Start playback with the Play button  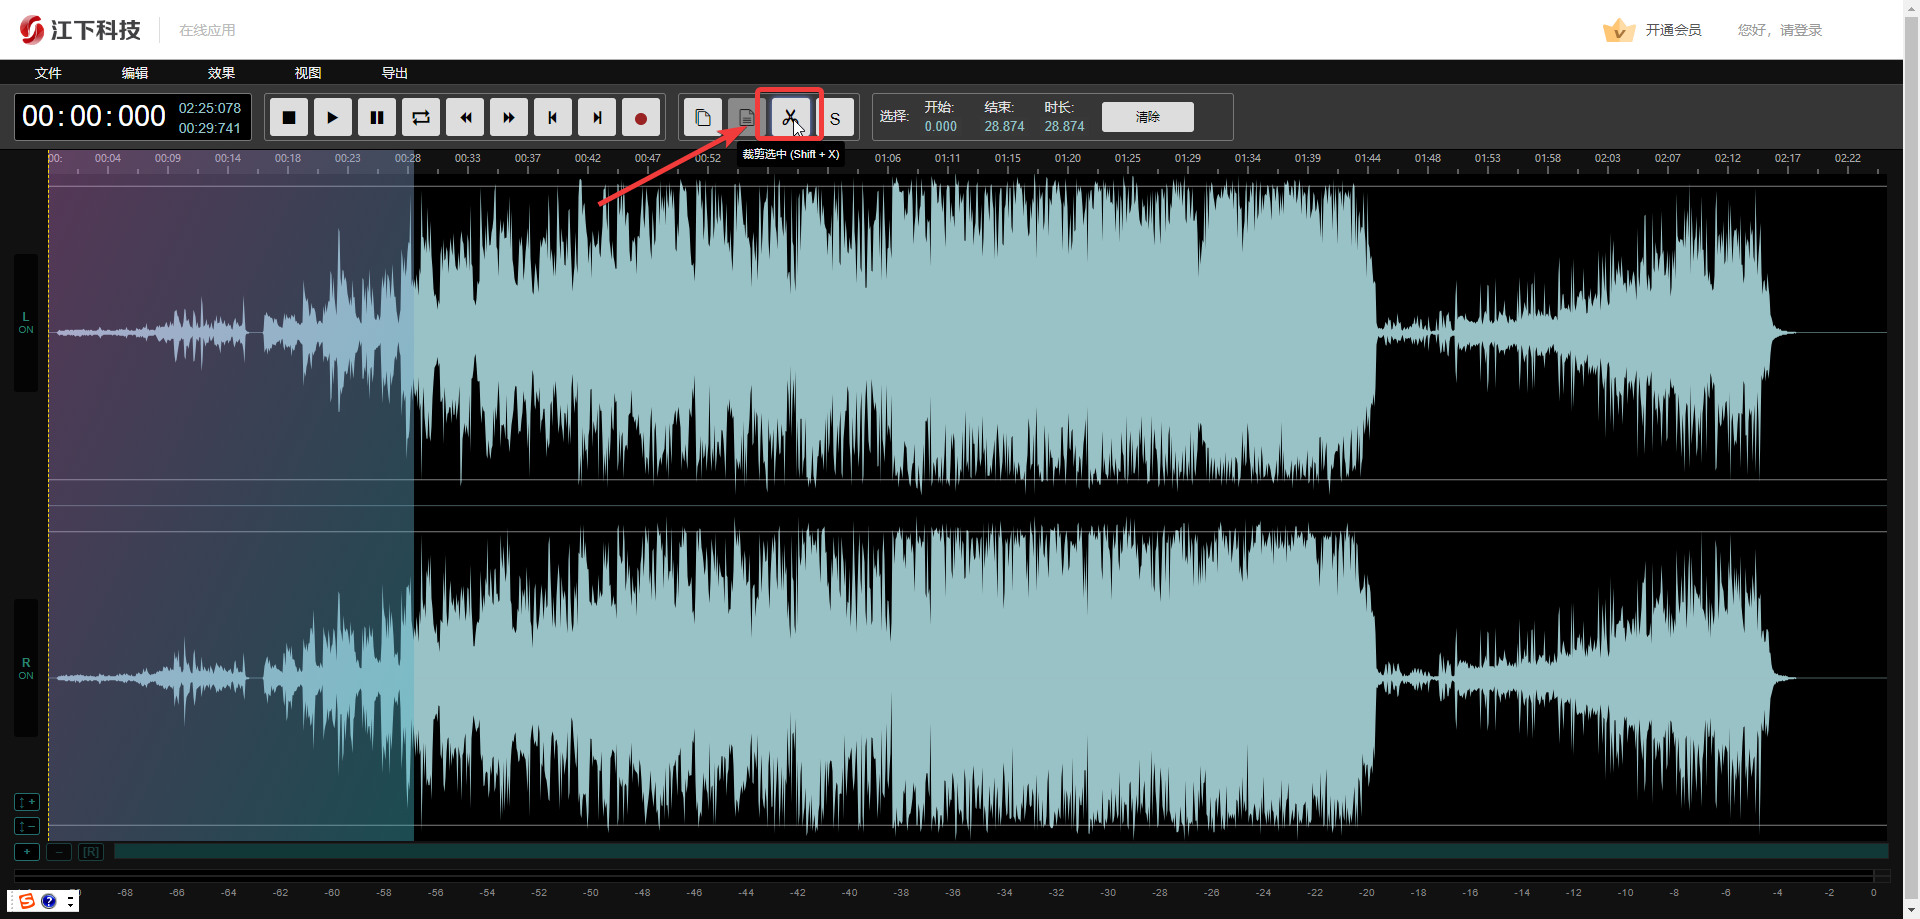tap(333, 117)
